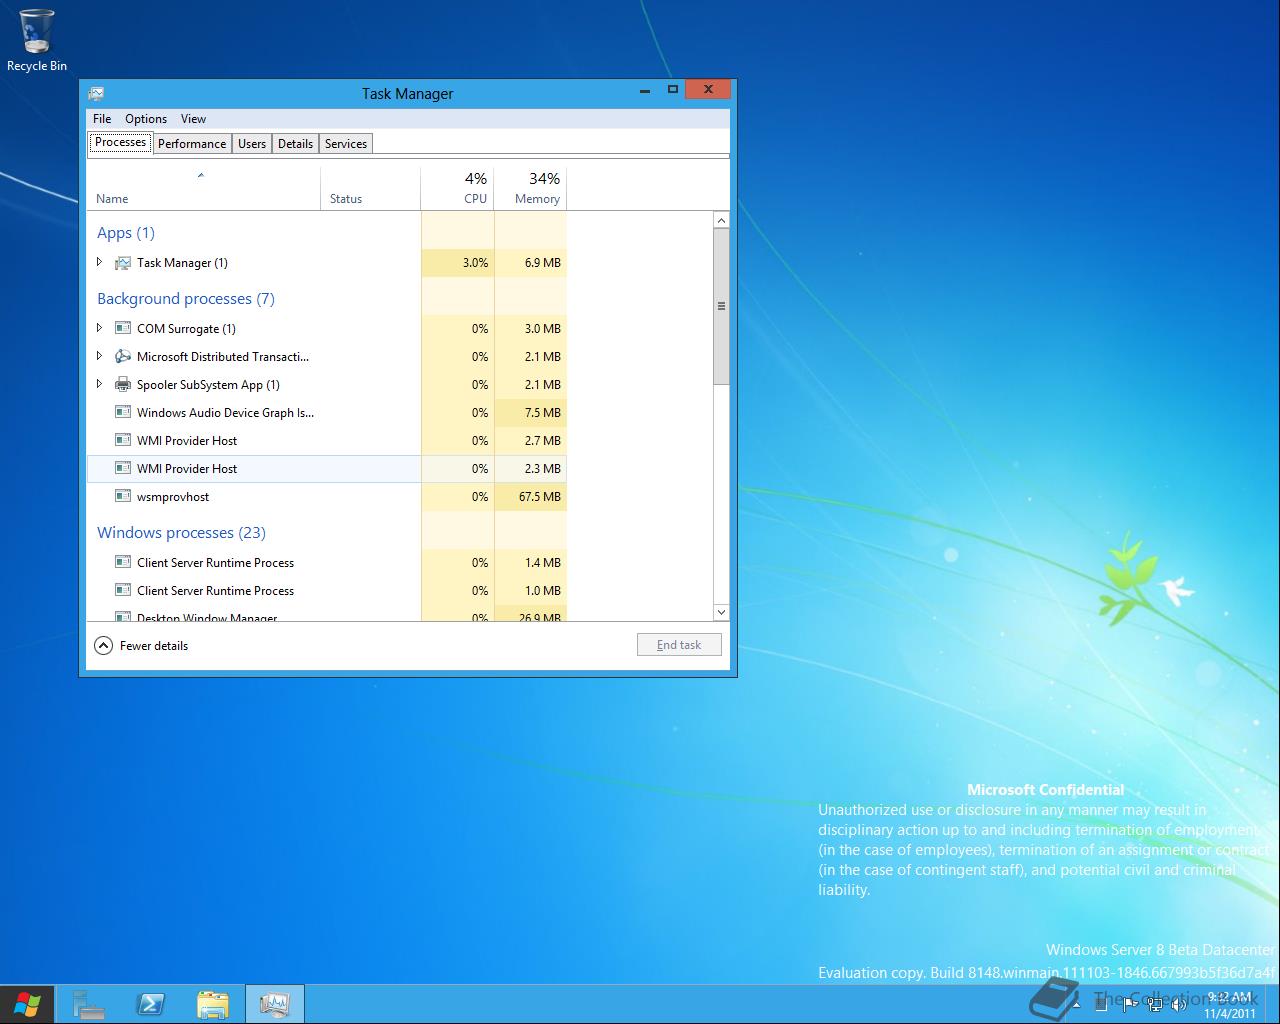Select Task Manager taskbar button
The height and width of the screenshot is (1024, 1280).
[275, 1004]
